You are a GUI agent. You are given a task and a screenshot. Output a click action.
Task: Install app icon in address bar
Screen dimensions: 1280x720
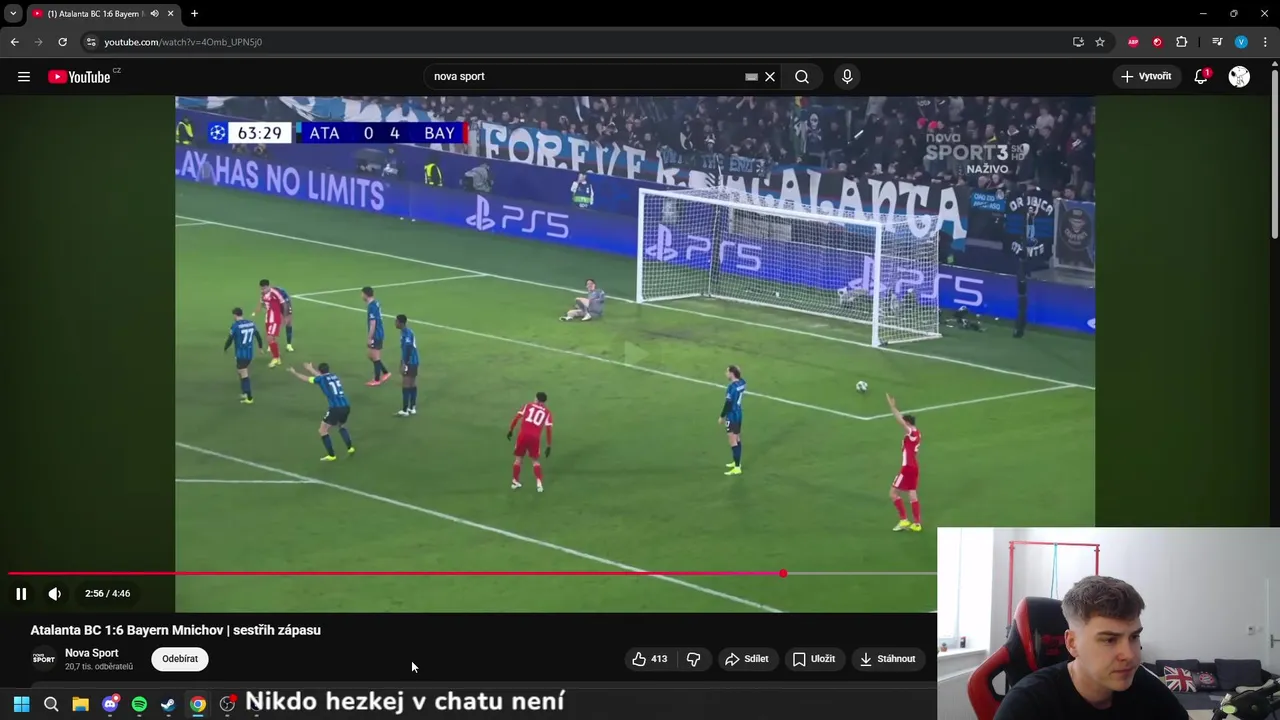point(1078,42)
